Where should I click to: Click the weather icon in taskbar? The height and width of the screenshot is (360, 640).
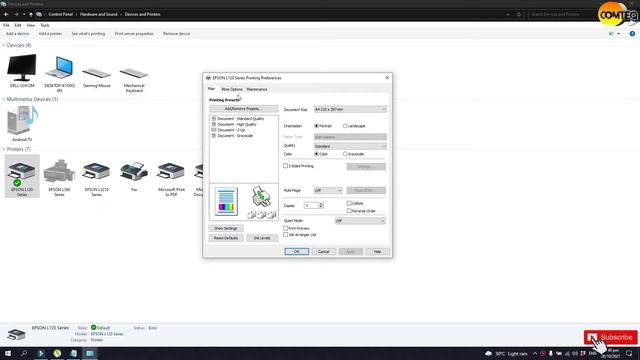click(489, 353)
